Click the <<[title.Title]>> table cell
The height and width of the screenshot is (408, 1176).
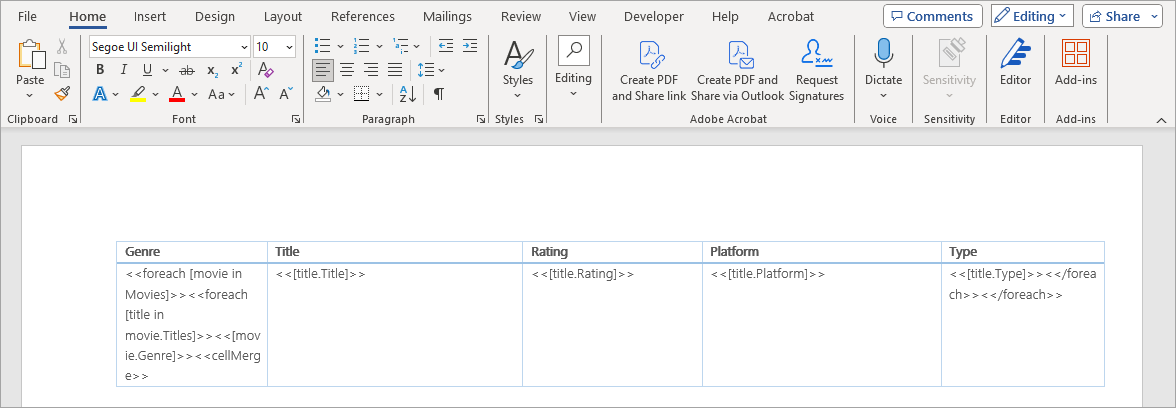coord(394,325)
